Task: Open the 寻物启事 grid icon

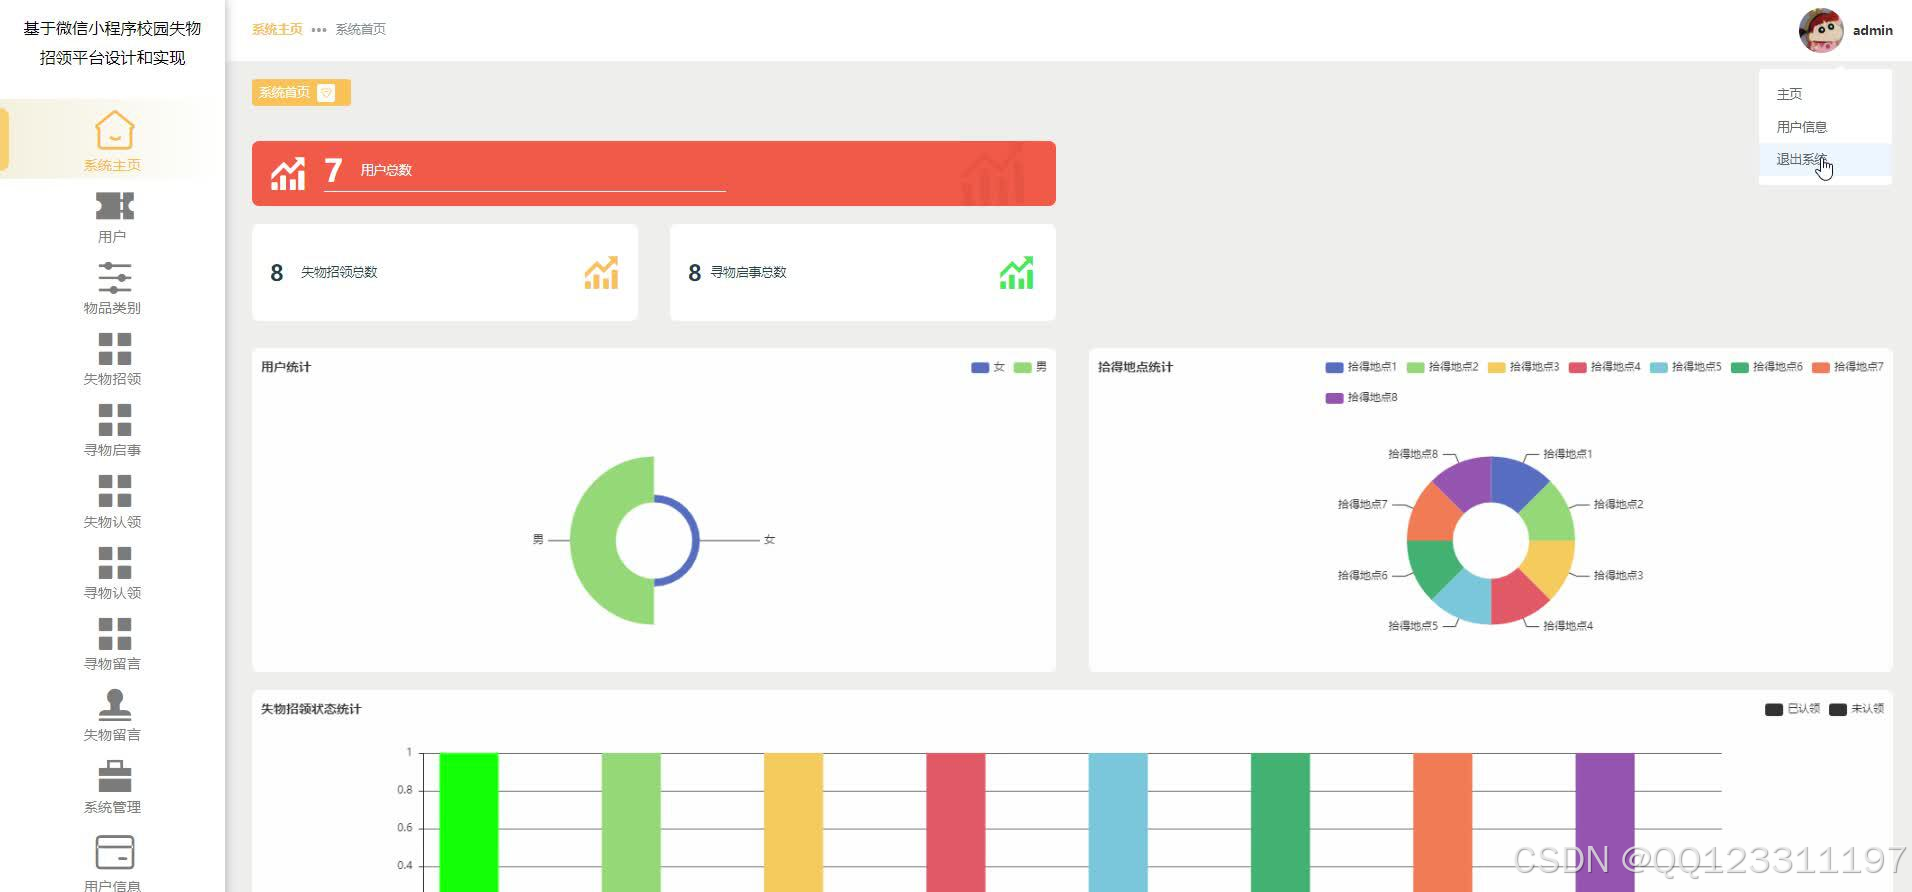Action: click(x=114, y=420)
